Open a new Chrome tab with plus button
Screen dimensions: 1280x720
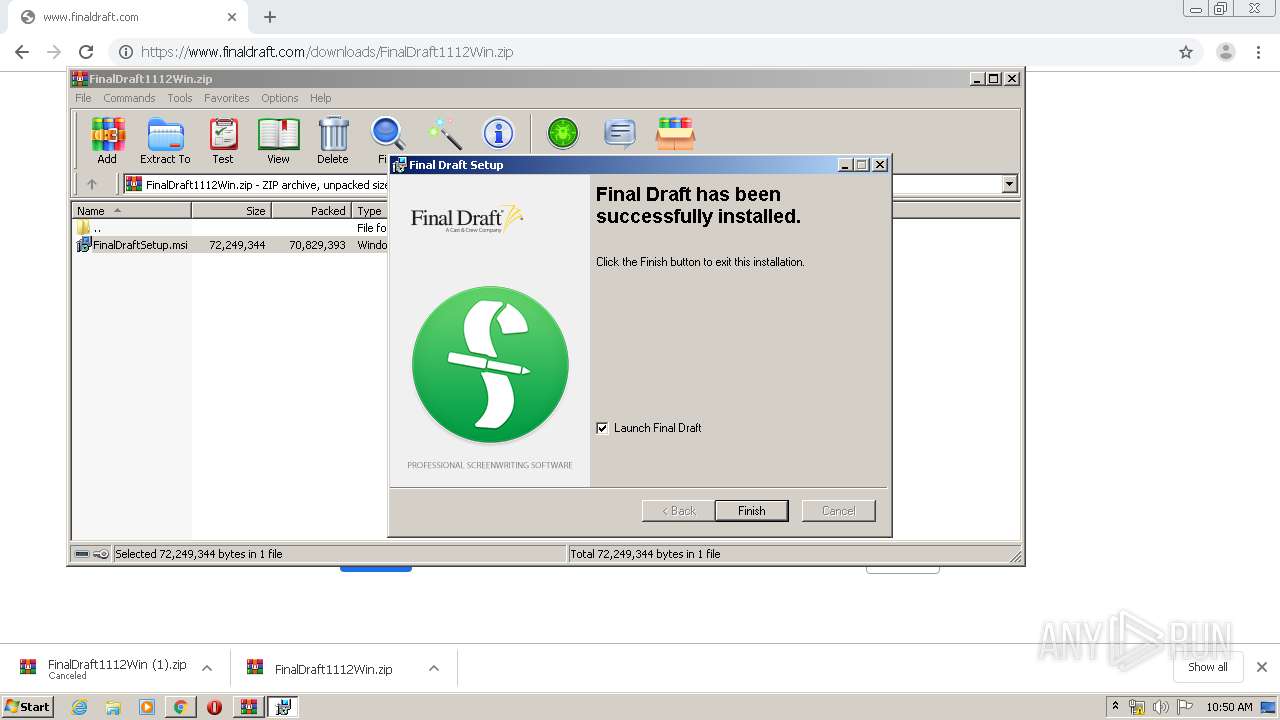[270, 17]
